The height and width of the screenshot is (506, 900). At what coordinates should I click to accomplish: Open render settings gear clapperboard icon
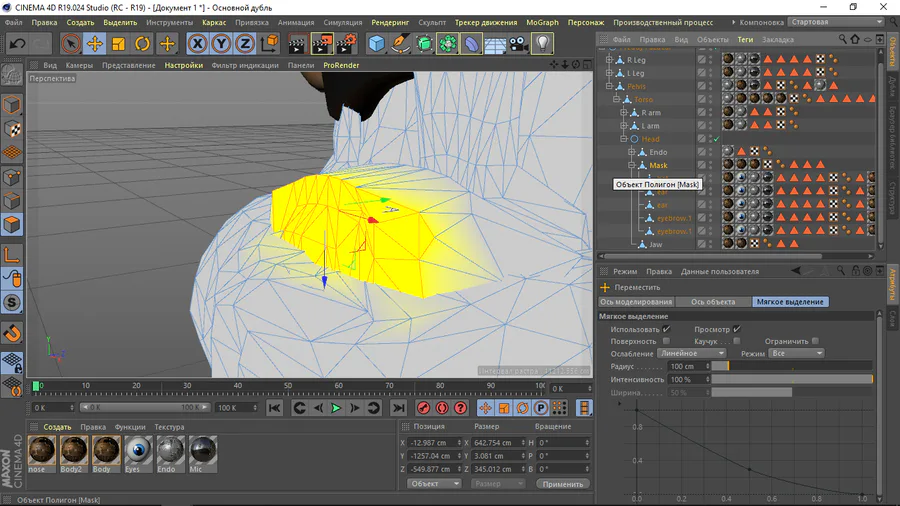click(x=347, y=44)
